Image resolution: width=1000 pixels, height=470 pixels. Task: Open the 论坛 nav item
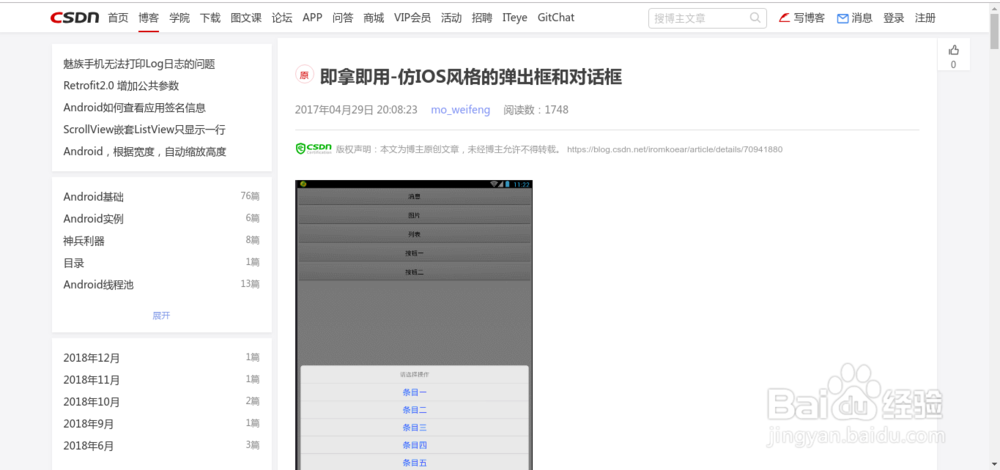click(282, 18)
